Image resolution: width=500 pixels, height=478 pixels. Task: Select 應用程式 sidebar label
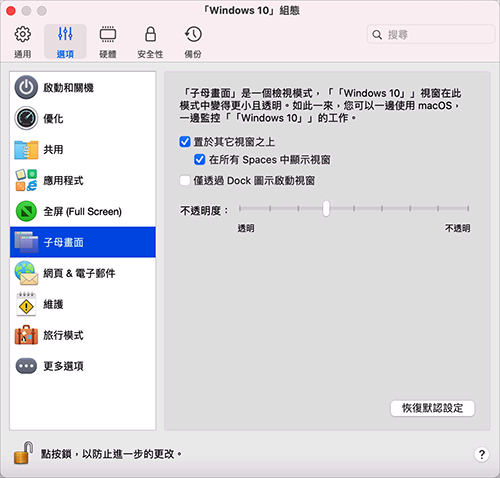click(63, 180)
